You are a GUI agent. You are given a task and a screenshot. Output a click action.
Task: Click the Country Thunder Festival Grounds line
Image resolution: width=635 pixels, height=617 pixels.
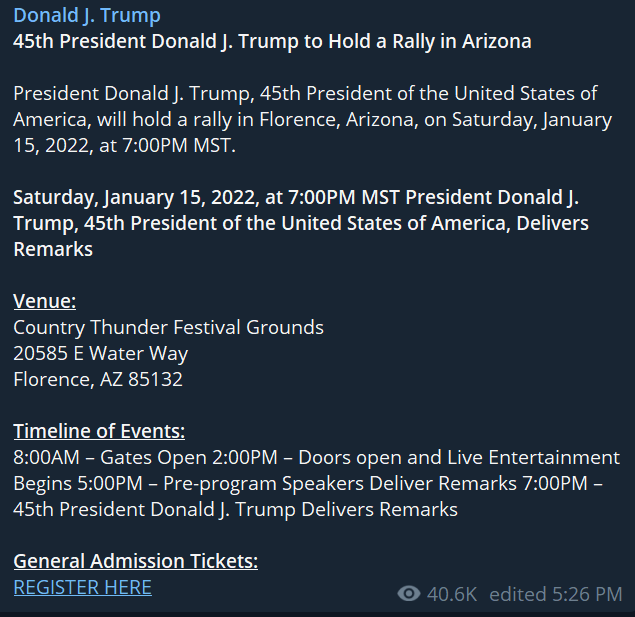click(168, 327)
